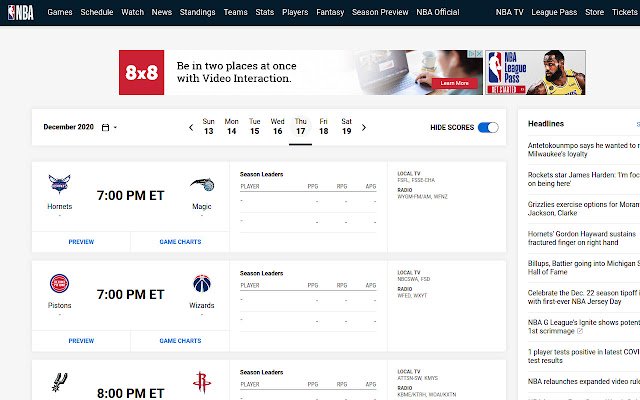Select Wed 16 date tab
Image resolution: width=640 pixels, height=400 pixels.
click(x=278, y=127)
